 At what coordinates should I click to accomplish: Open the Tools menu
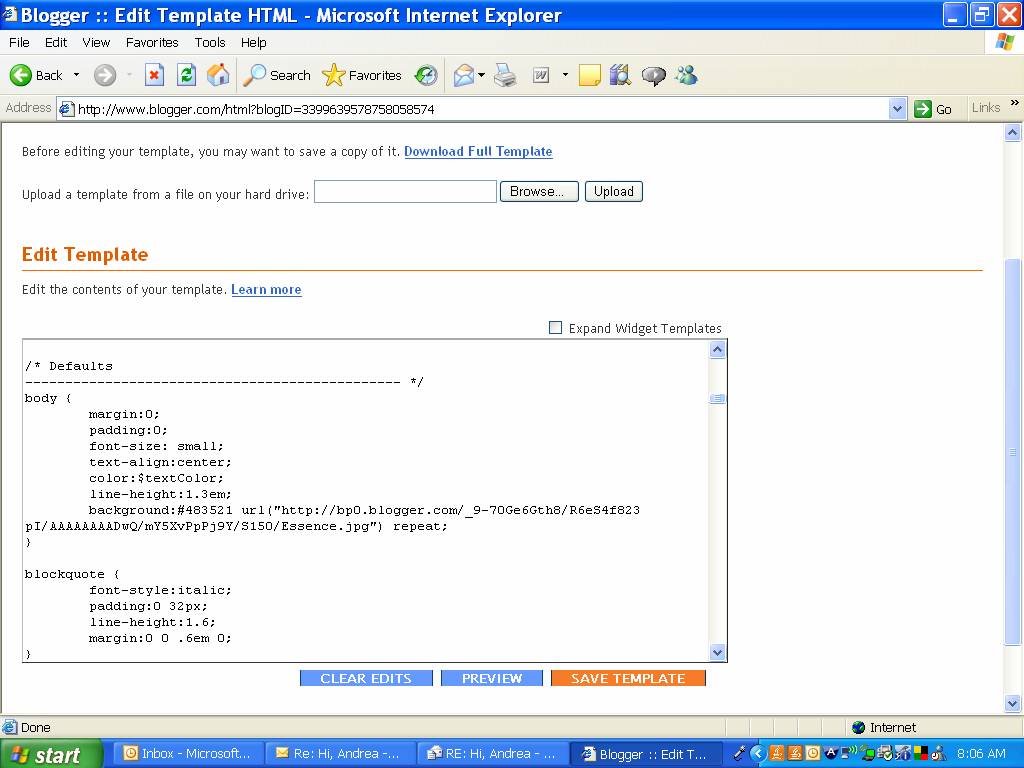tap(210, 42)
